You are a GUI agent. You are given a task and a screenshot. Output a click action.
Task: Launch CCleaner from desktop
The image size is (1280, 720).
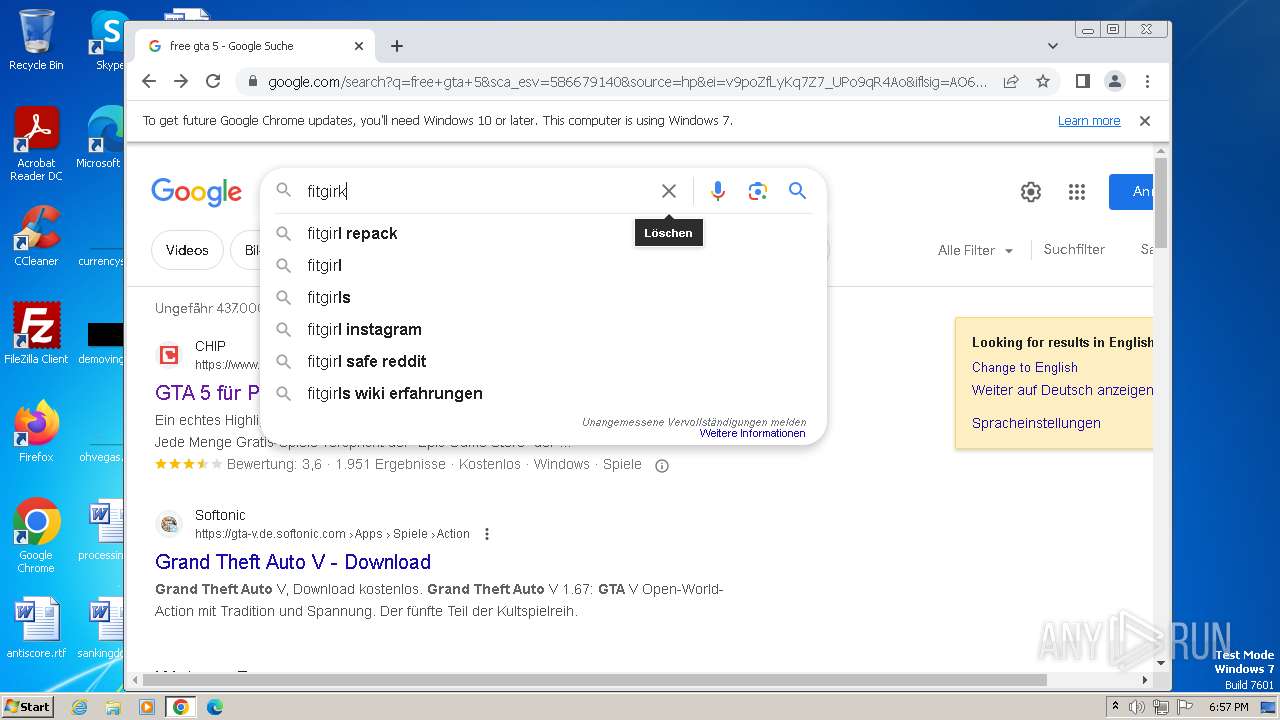[36, 236]
